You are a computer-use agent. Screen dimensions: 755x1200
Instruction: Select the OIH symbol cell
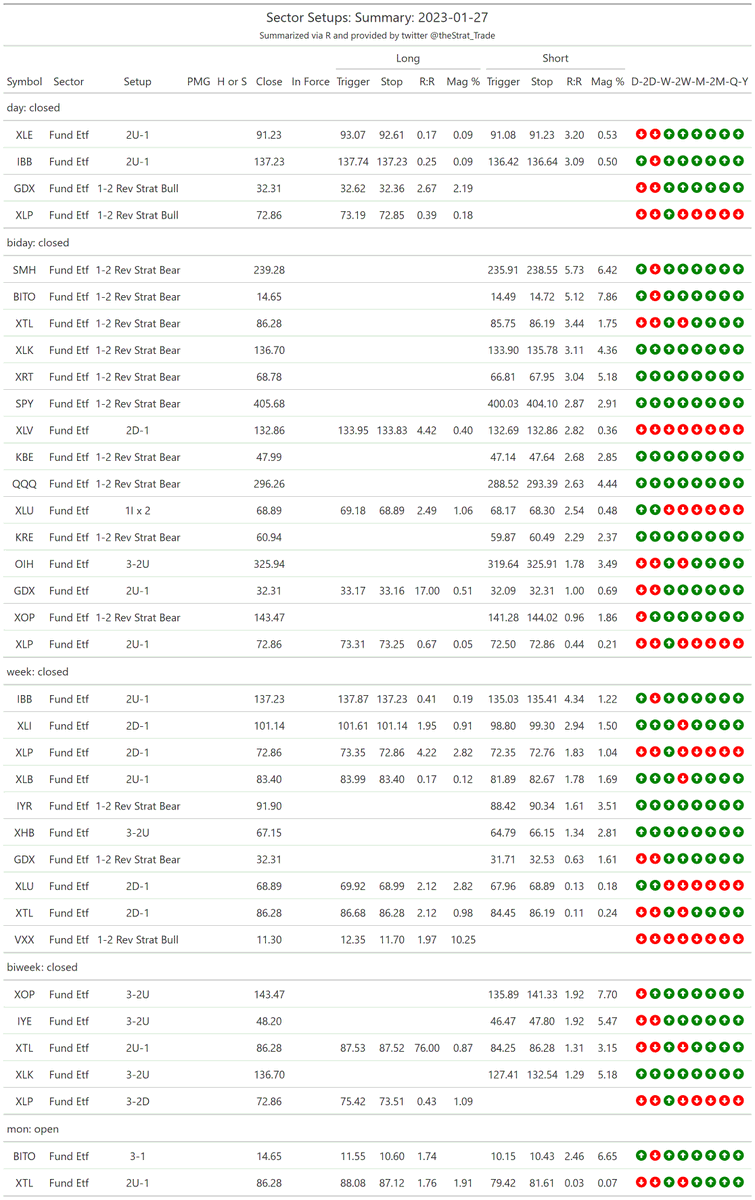[x=24, y=564]
